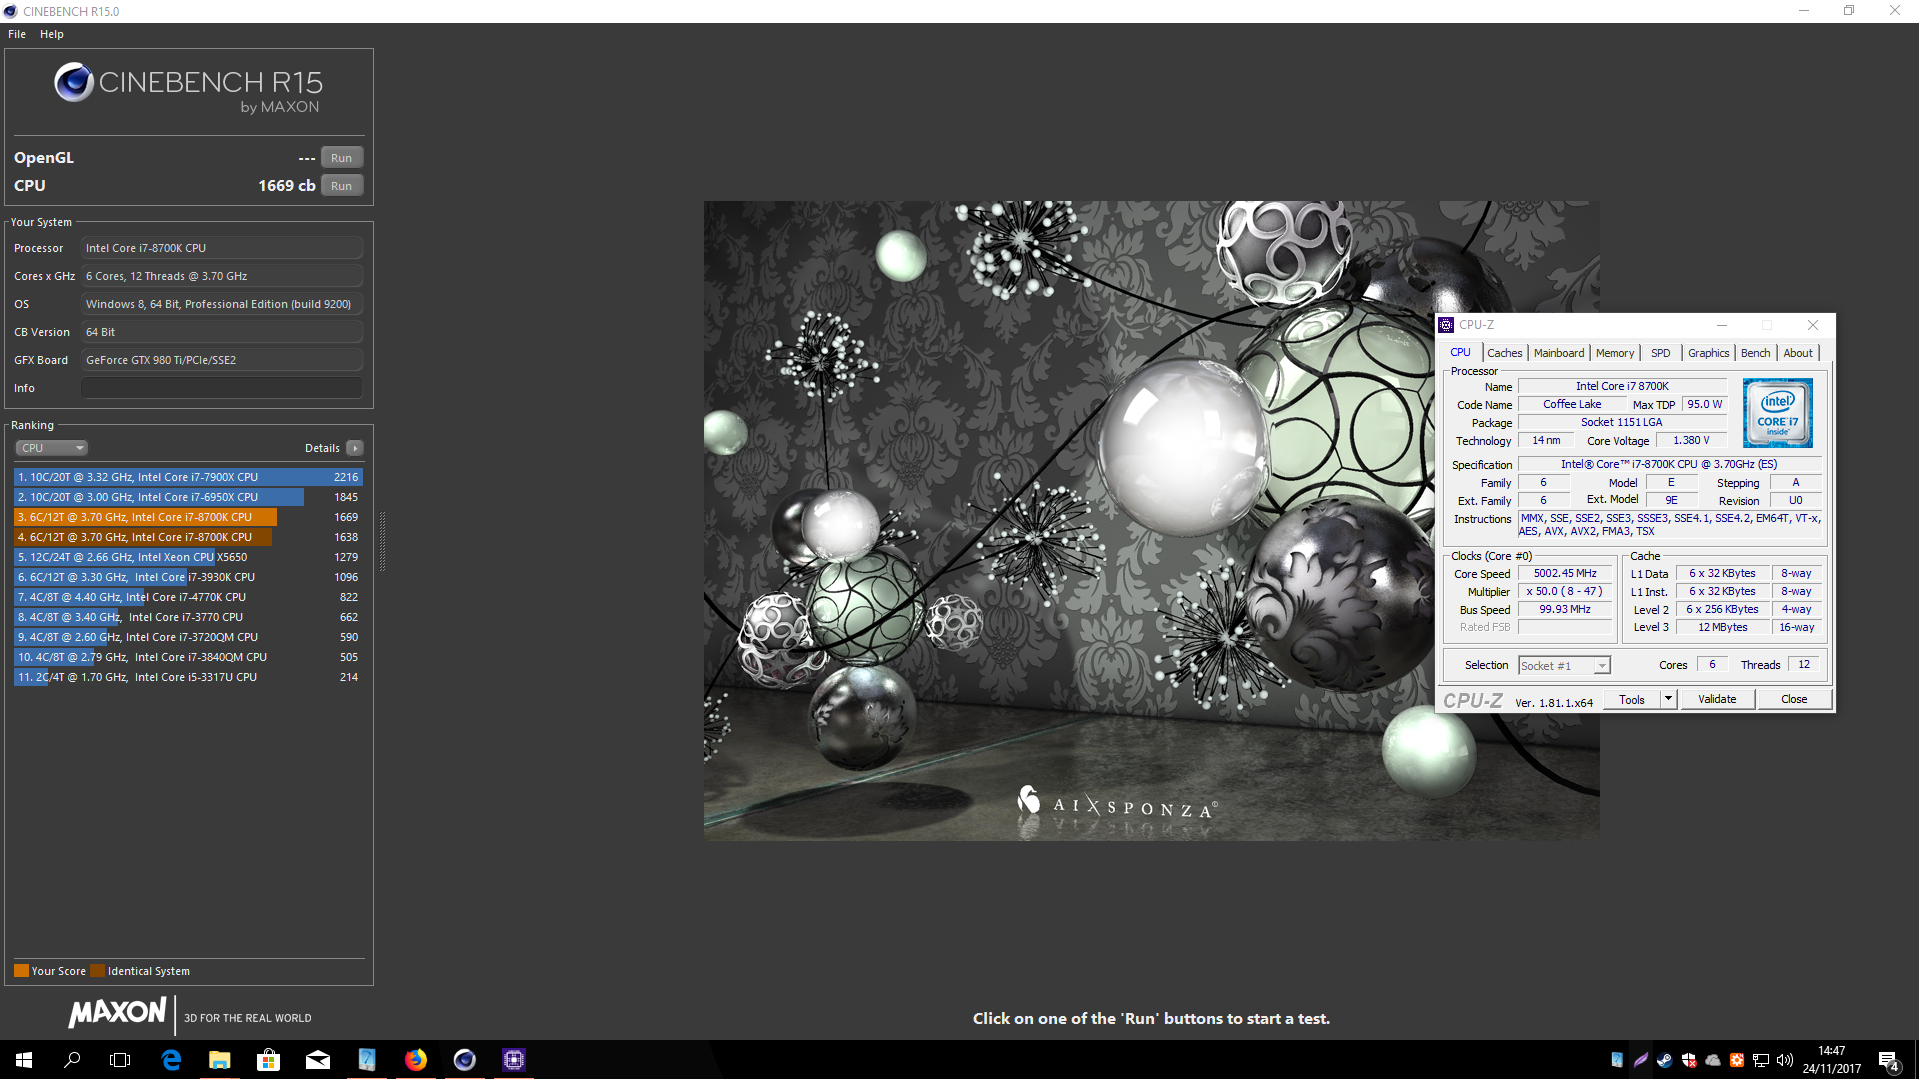
Task: Switch to Bench tab in CPU-Z
Action: pos(1755,353)
